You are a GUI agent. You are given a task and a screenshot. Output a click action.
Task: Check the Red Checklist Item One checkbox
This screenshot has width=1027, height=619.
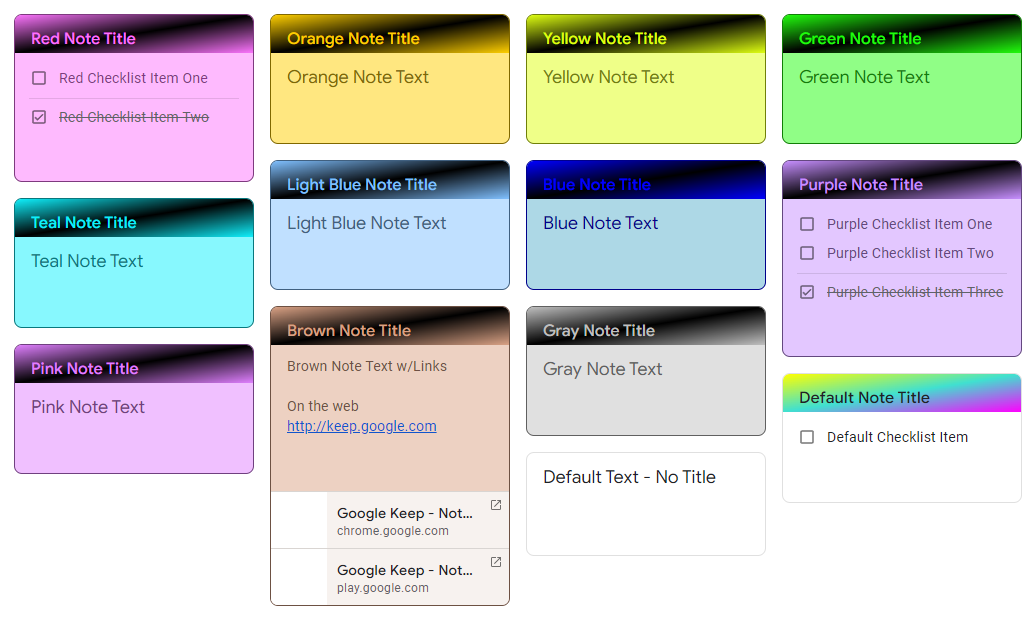click(x=38, y=77)
